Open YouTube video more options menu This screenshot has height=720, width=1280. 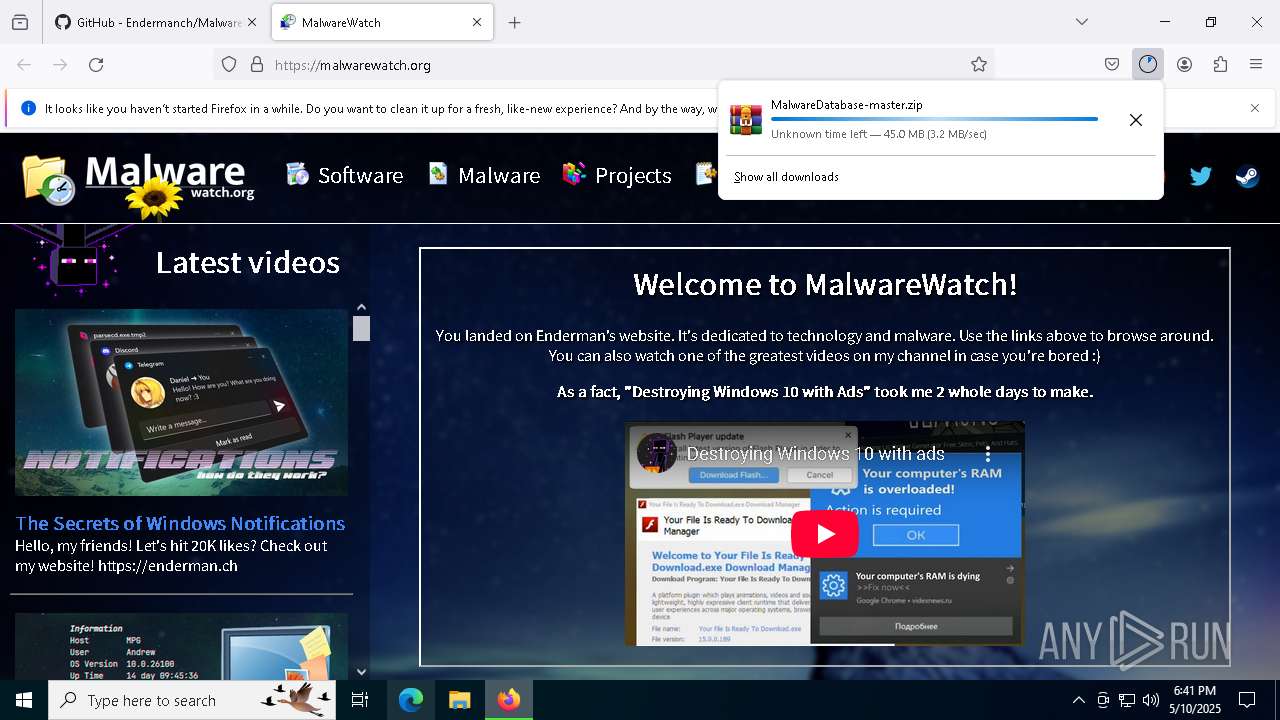[x=988, y=454]
